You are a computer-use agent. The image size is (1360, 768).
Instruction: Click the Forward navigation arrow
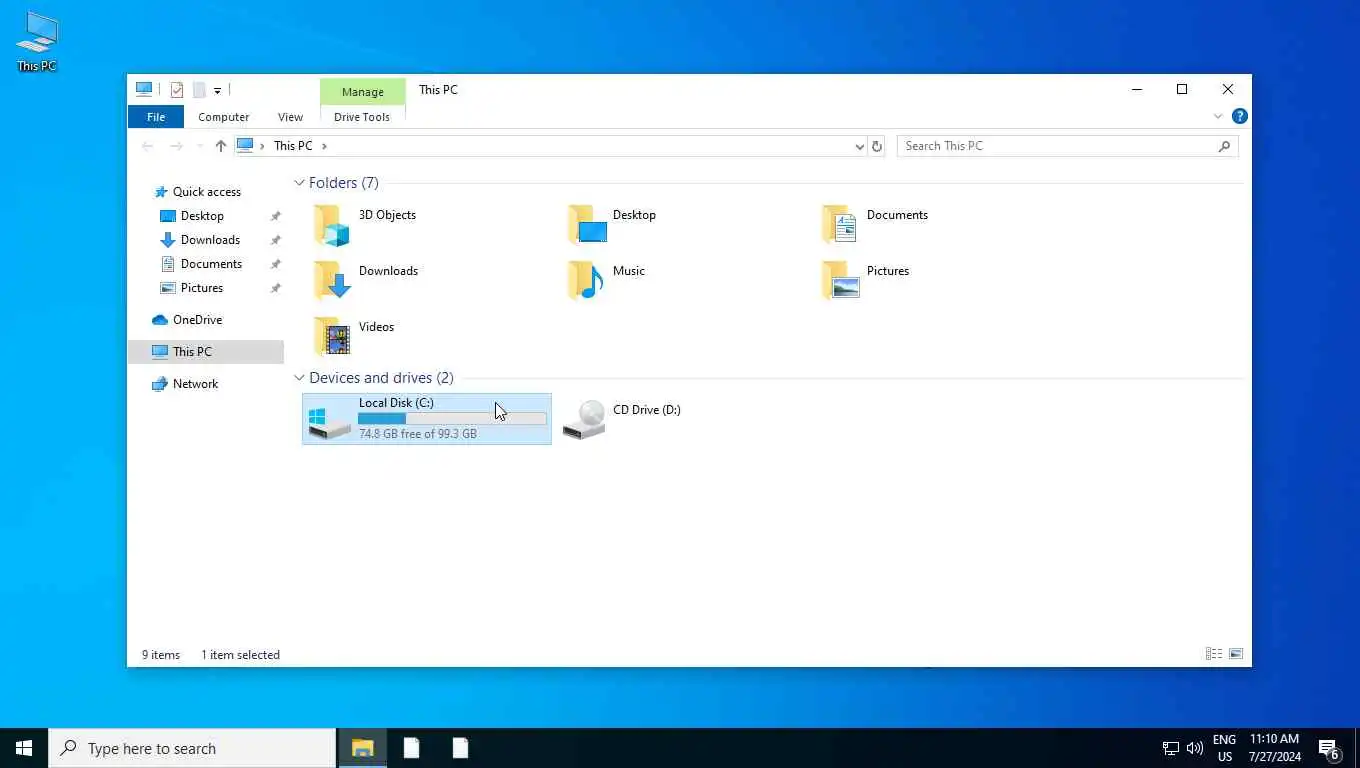pos(176,146)
